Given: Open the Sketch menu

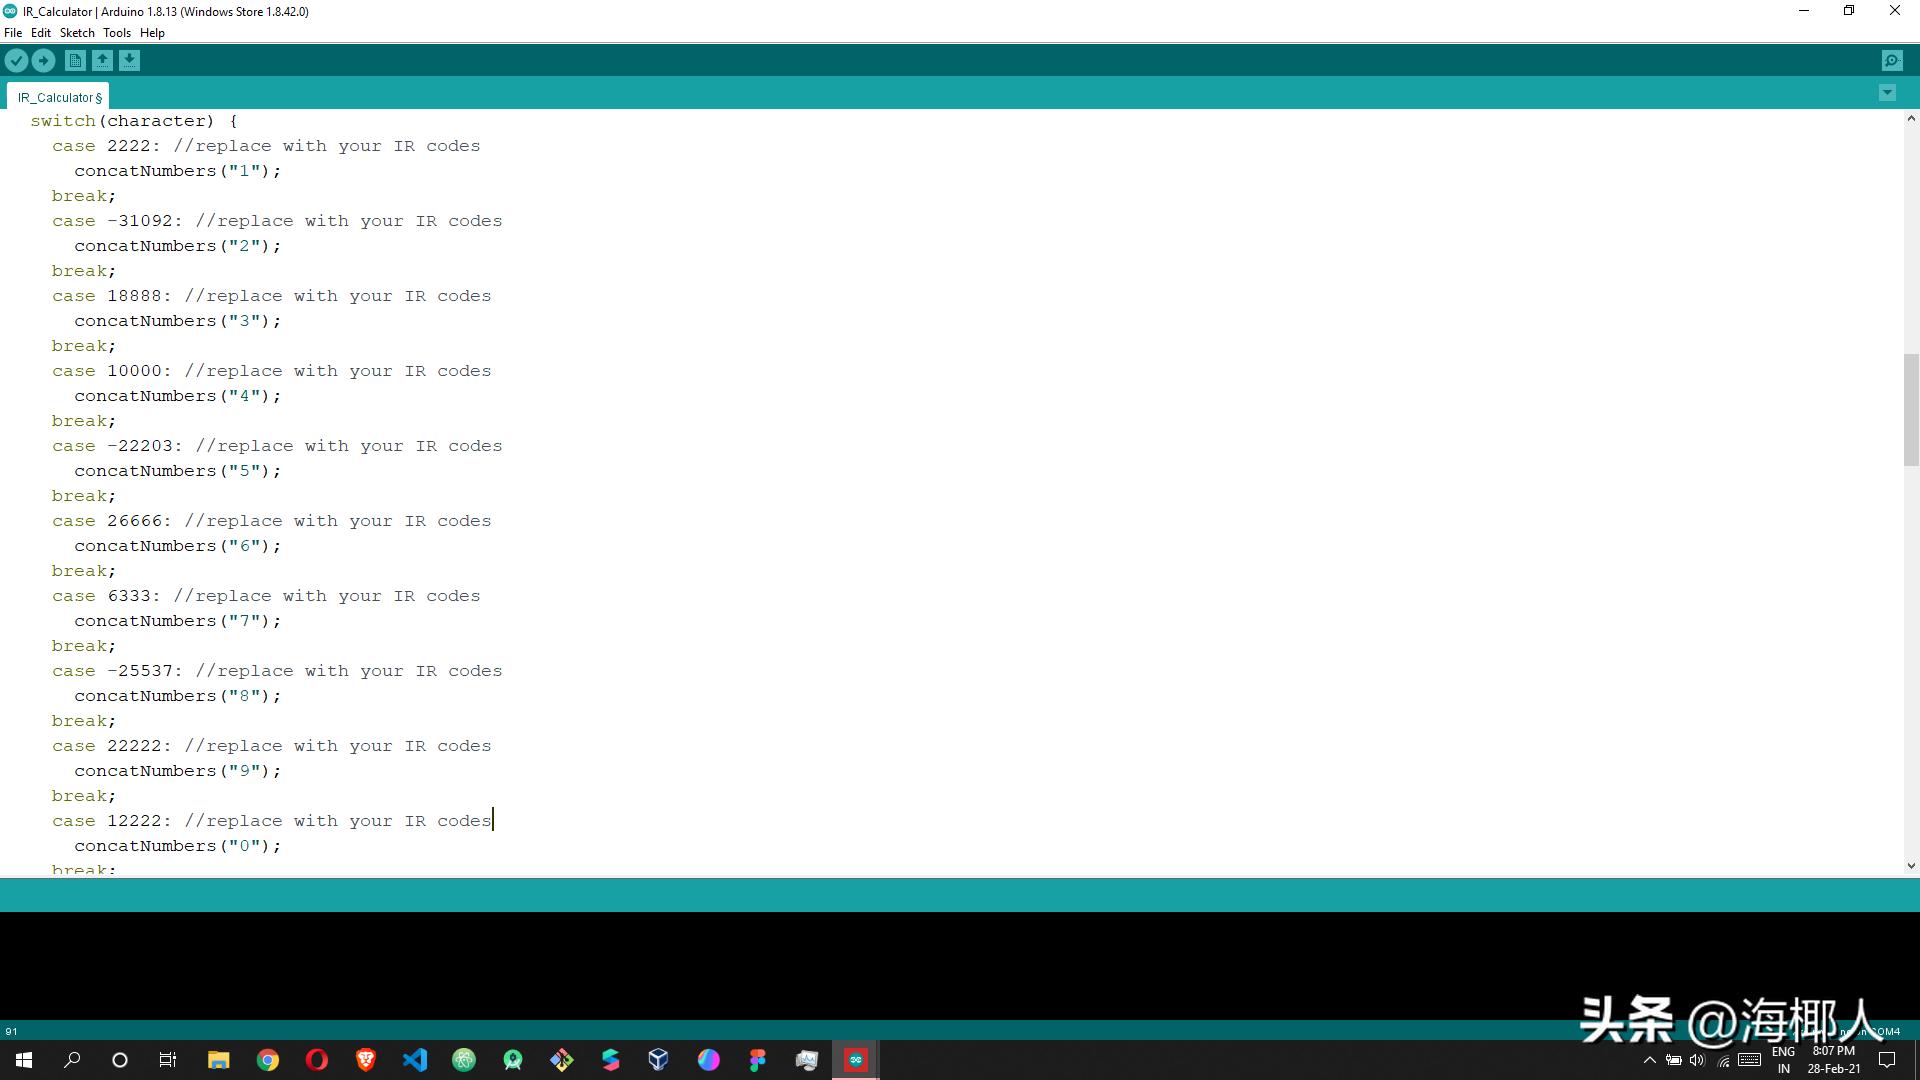Looking at the screenshot, I should point(77,32).
